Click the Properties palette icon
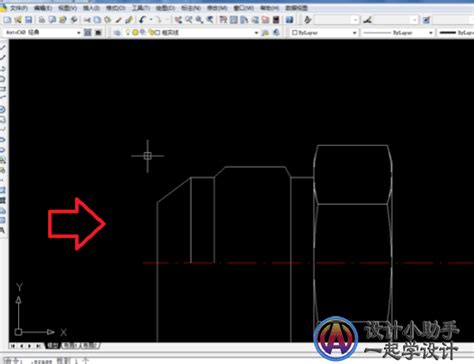 pos(223,20)
